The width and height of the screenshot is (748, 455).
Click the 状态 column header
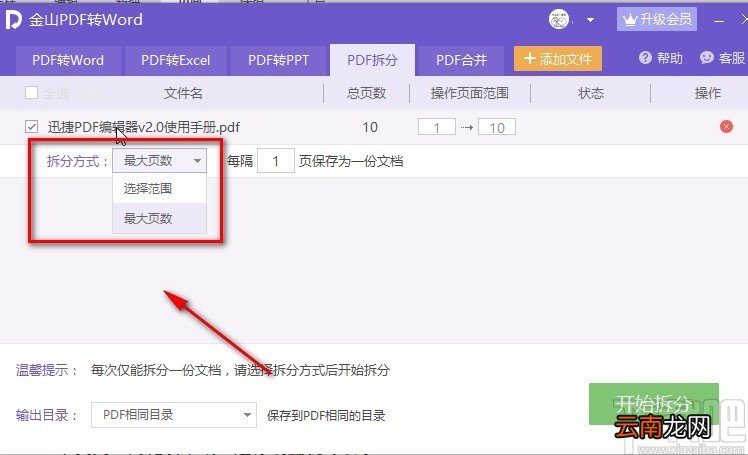point(591,93)
